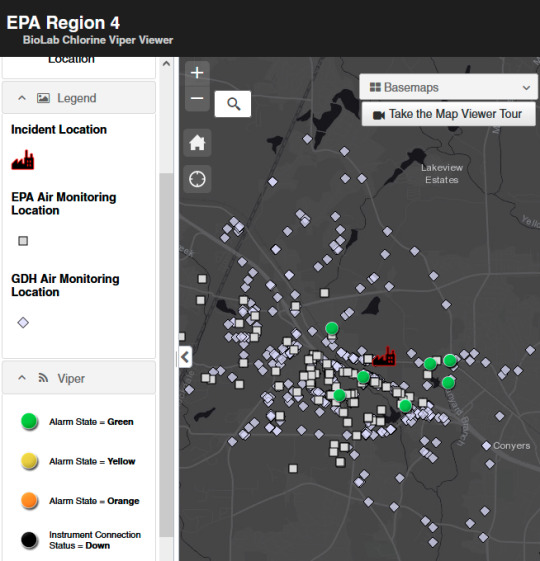Collapse the Viper section chevron

[x=22, y=378]
